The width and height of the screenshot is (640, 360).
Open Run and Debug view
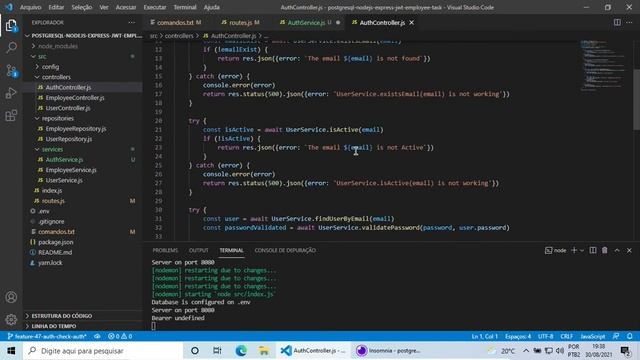point(11,93)
